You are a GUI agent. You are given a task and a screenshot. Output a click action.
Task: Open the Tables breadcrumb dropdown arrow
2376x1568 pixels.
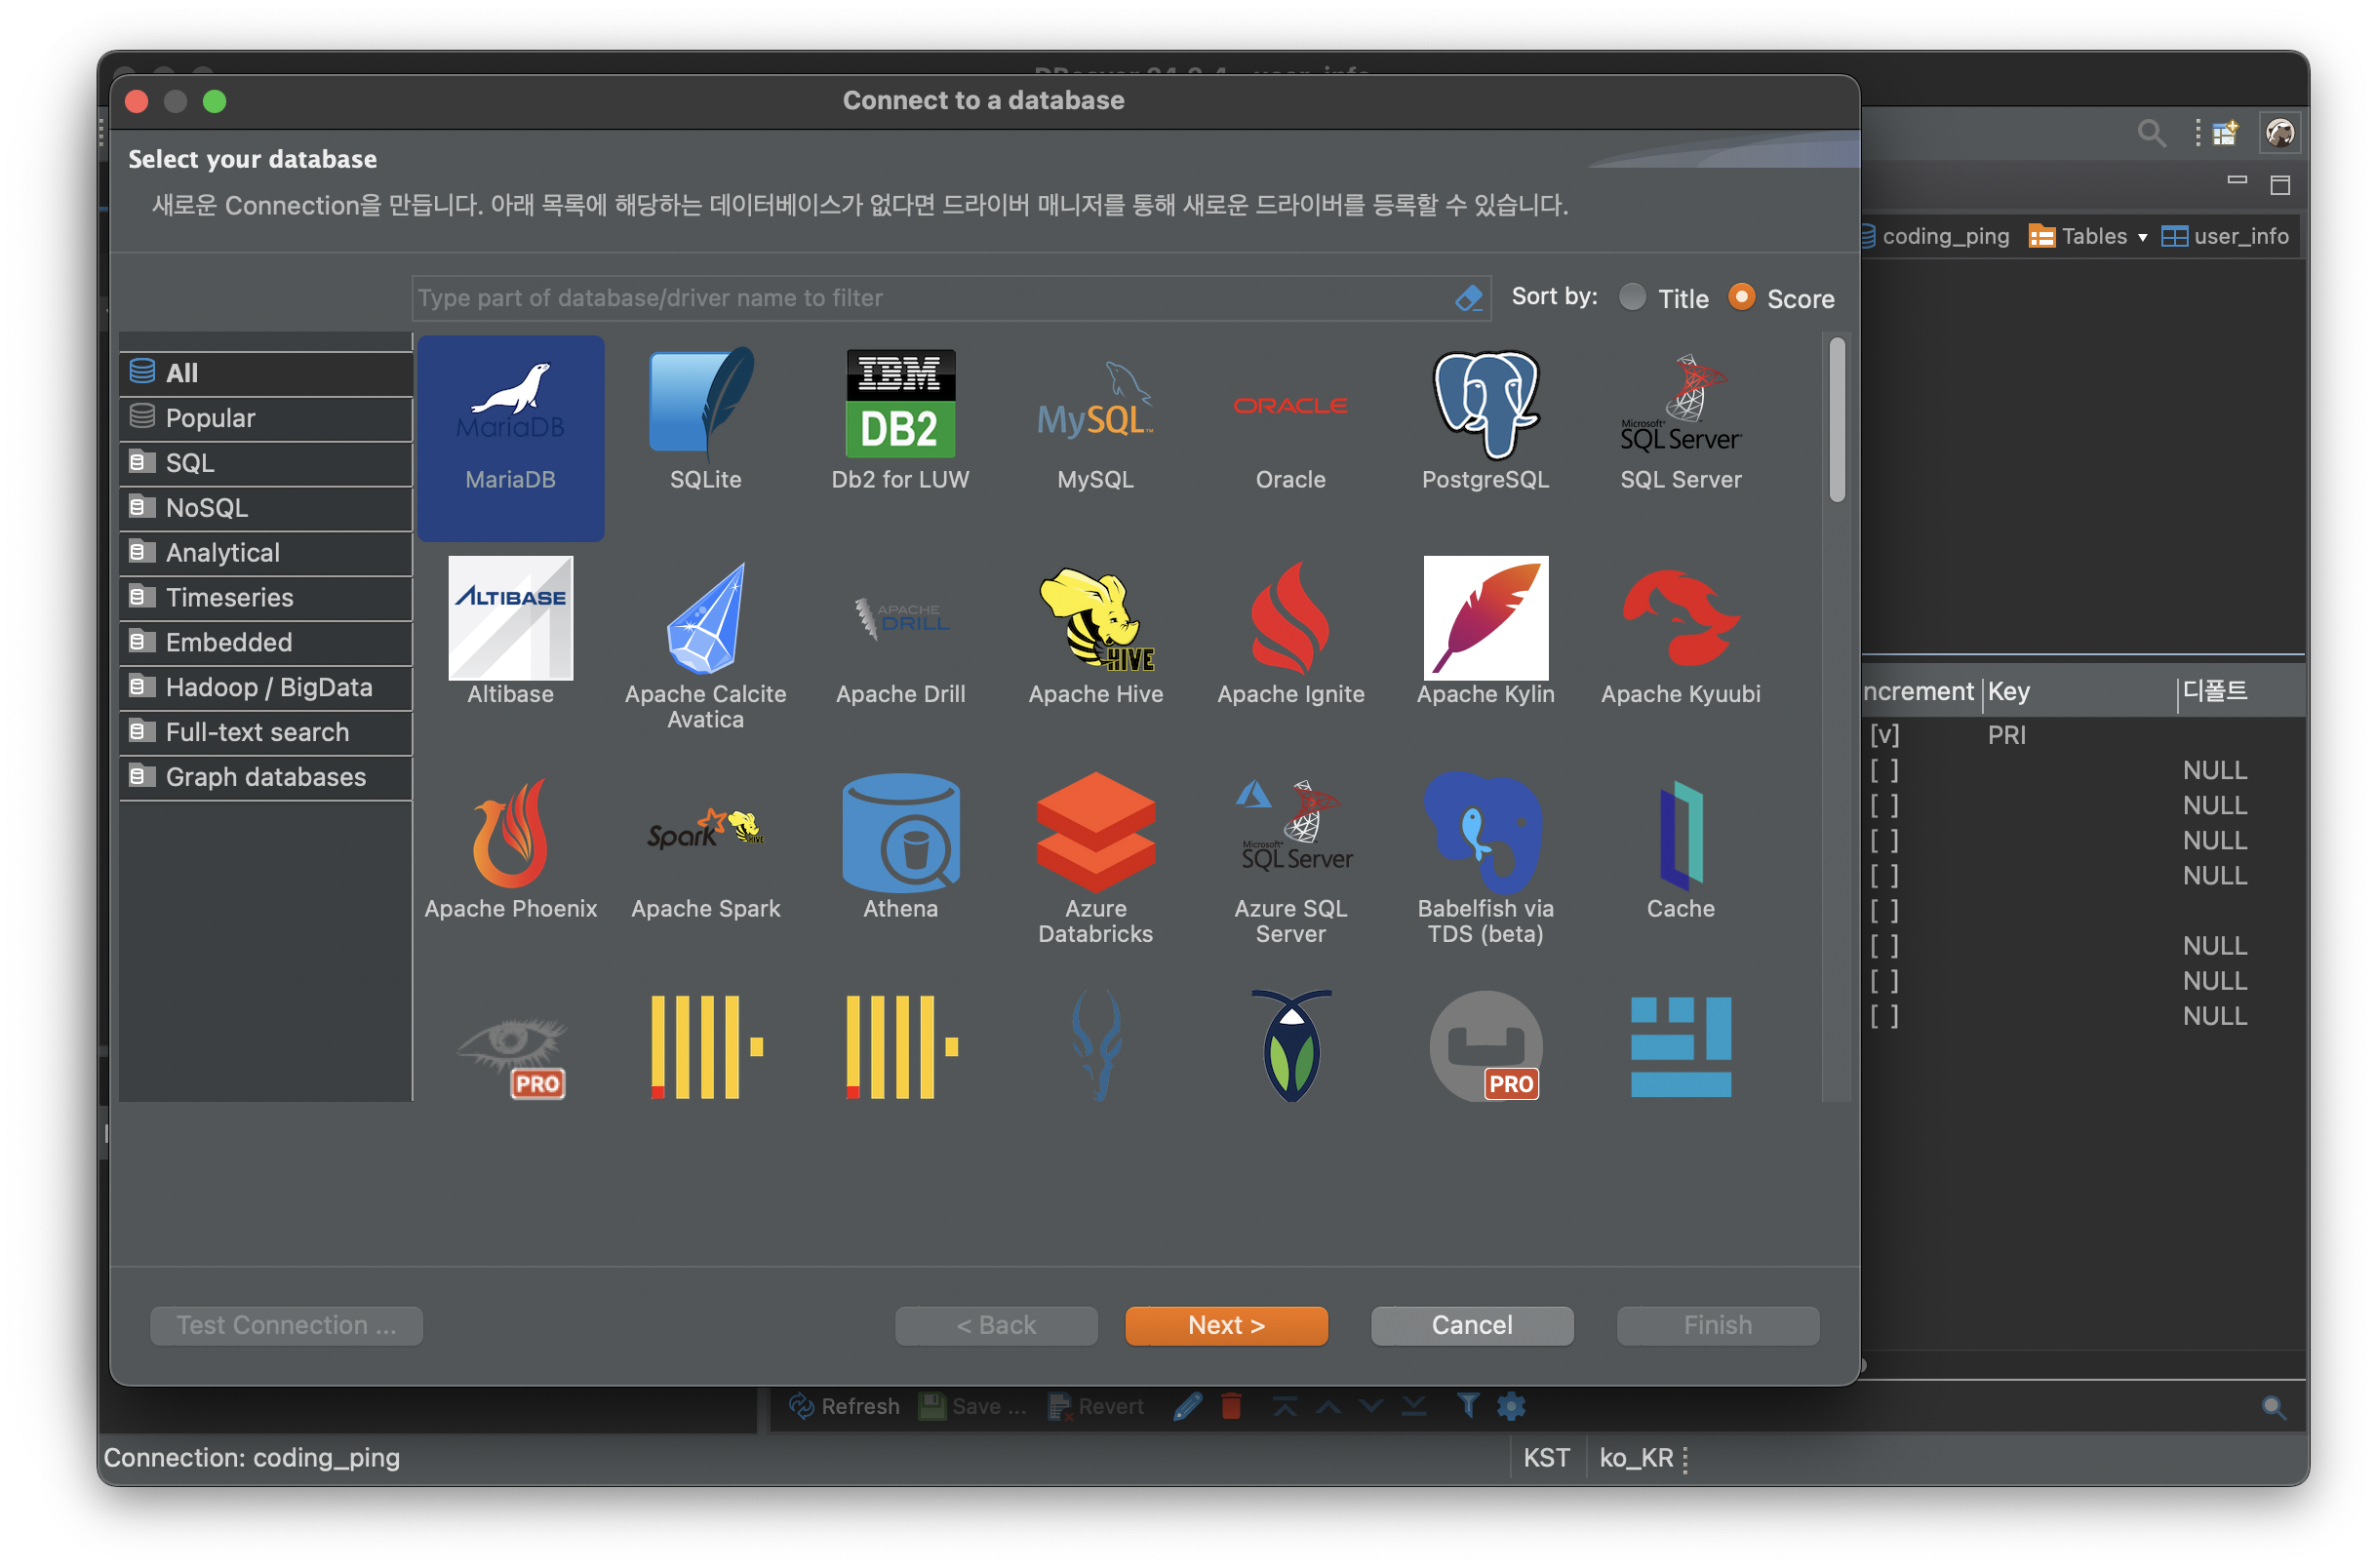(x=2143, y=237)
